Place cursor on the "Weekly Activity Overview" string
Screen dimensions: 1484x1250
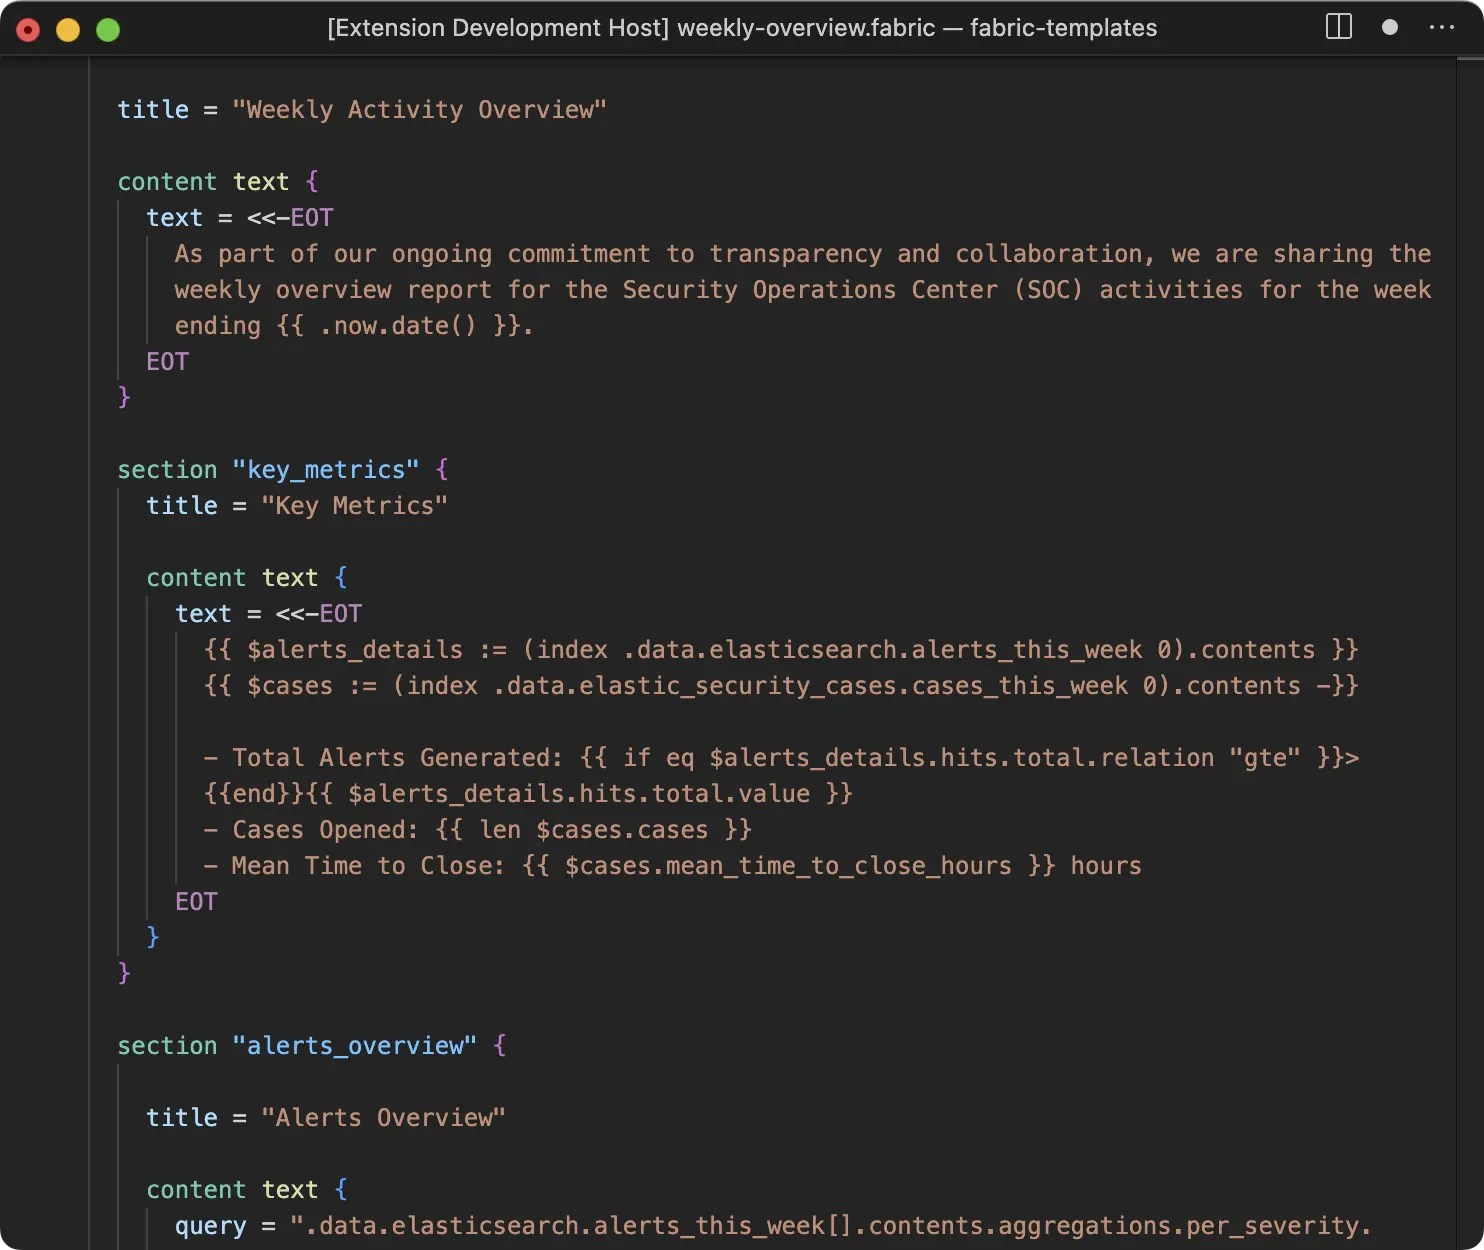point(420,109)
